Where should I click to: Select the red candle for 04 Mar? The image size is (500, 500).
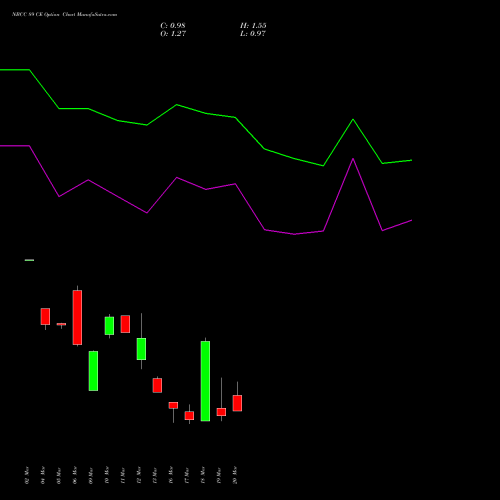click(45, 316)
